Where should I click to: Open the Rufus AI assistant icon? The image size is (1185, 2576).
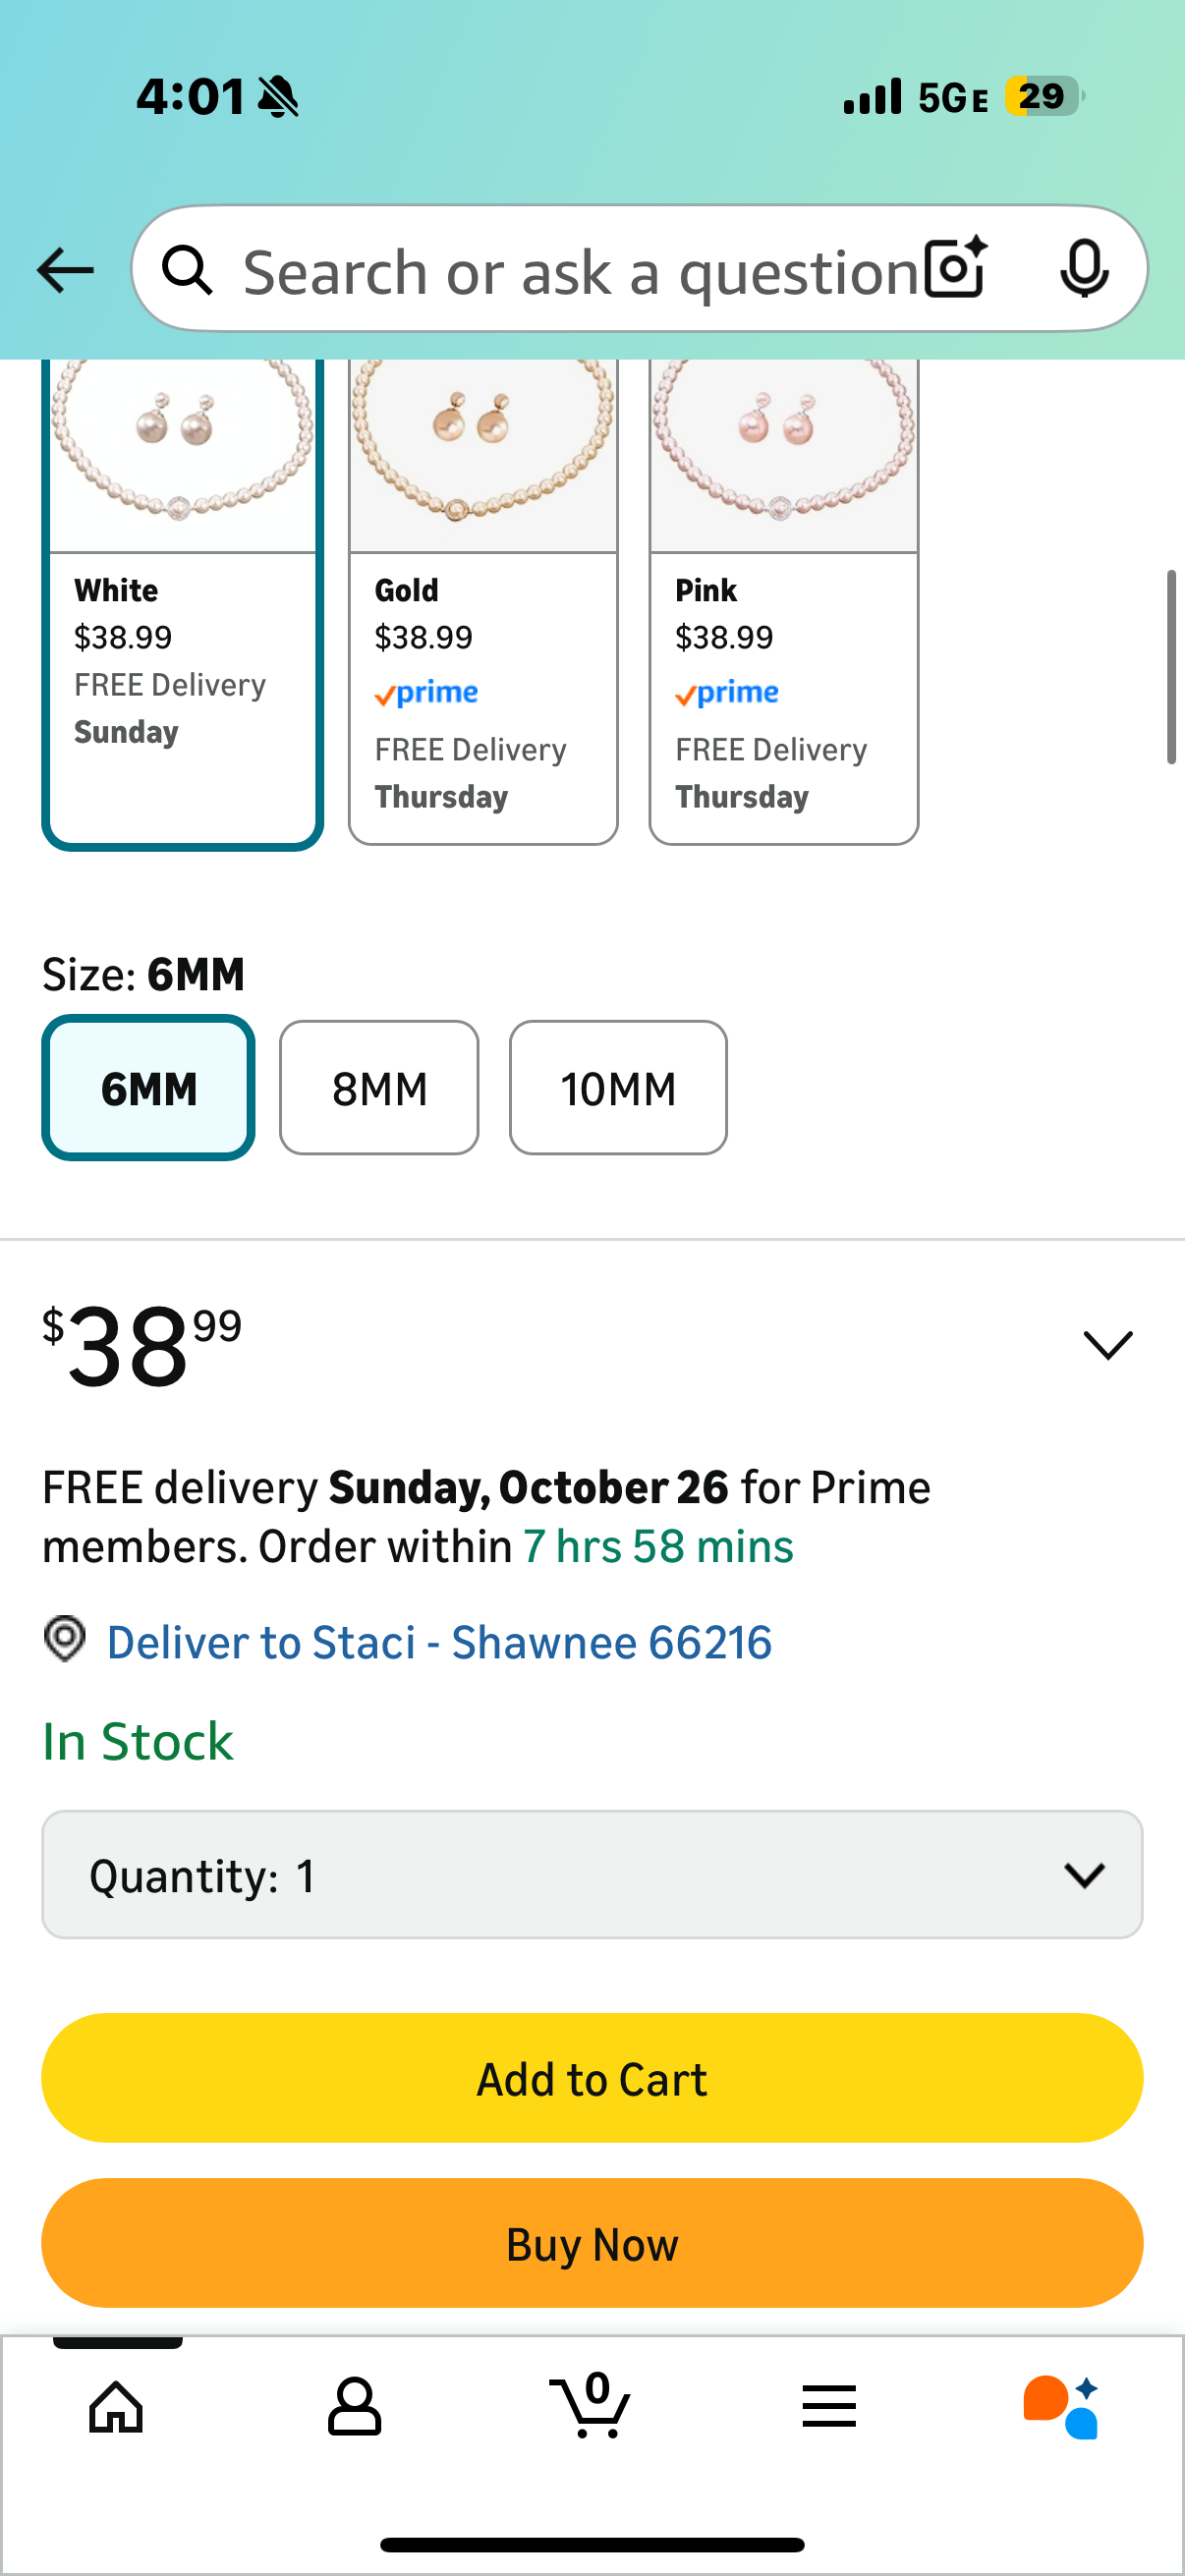(1061, 2406)
